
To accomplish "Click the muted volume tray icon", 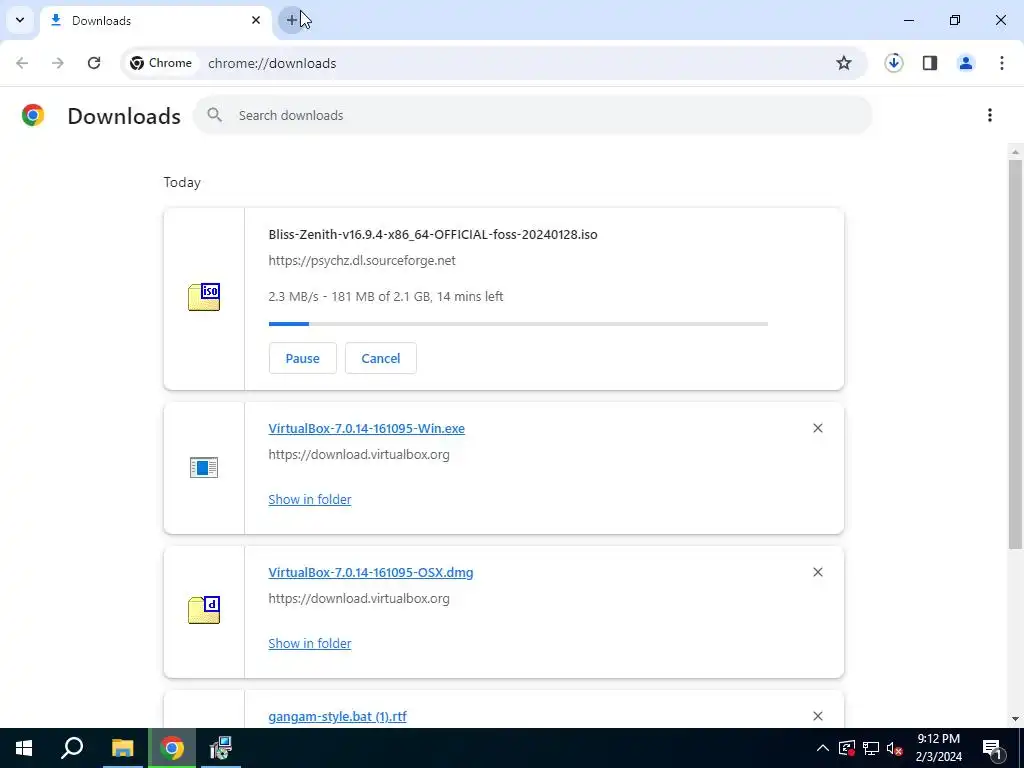I will pyautogui.click(x=895, y=748).
